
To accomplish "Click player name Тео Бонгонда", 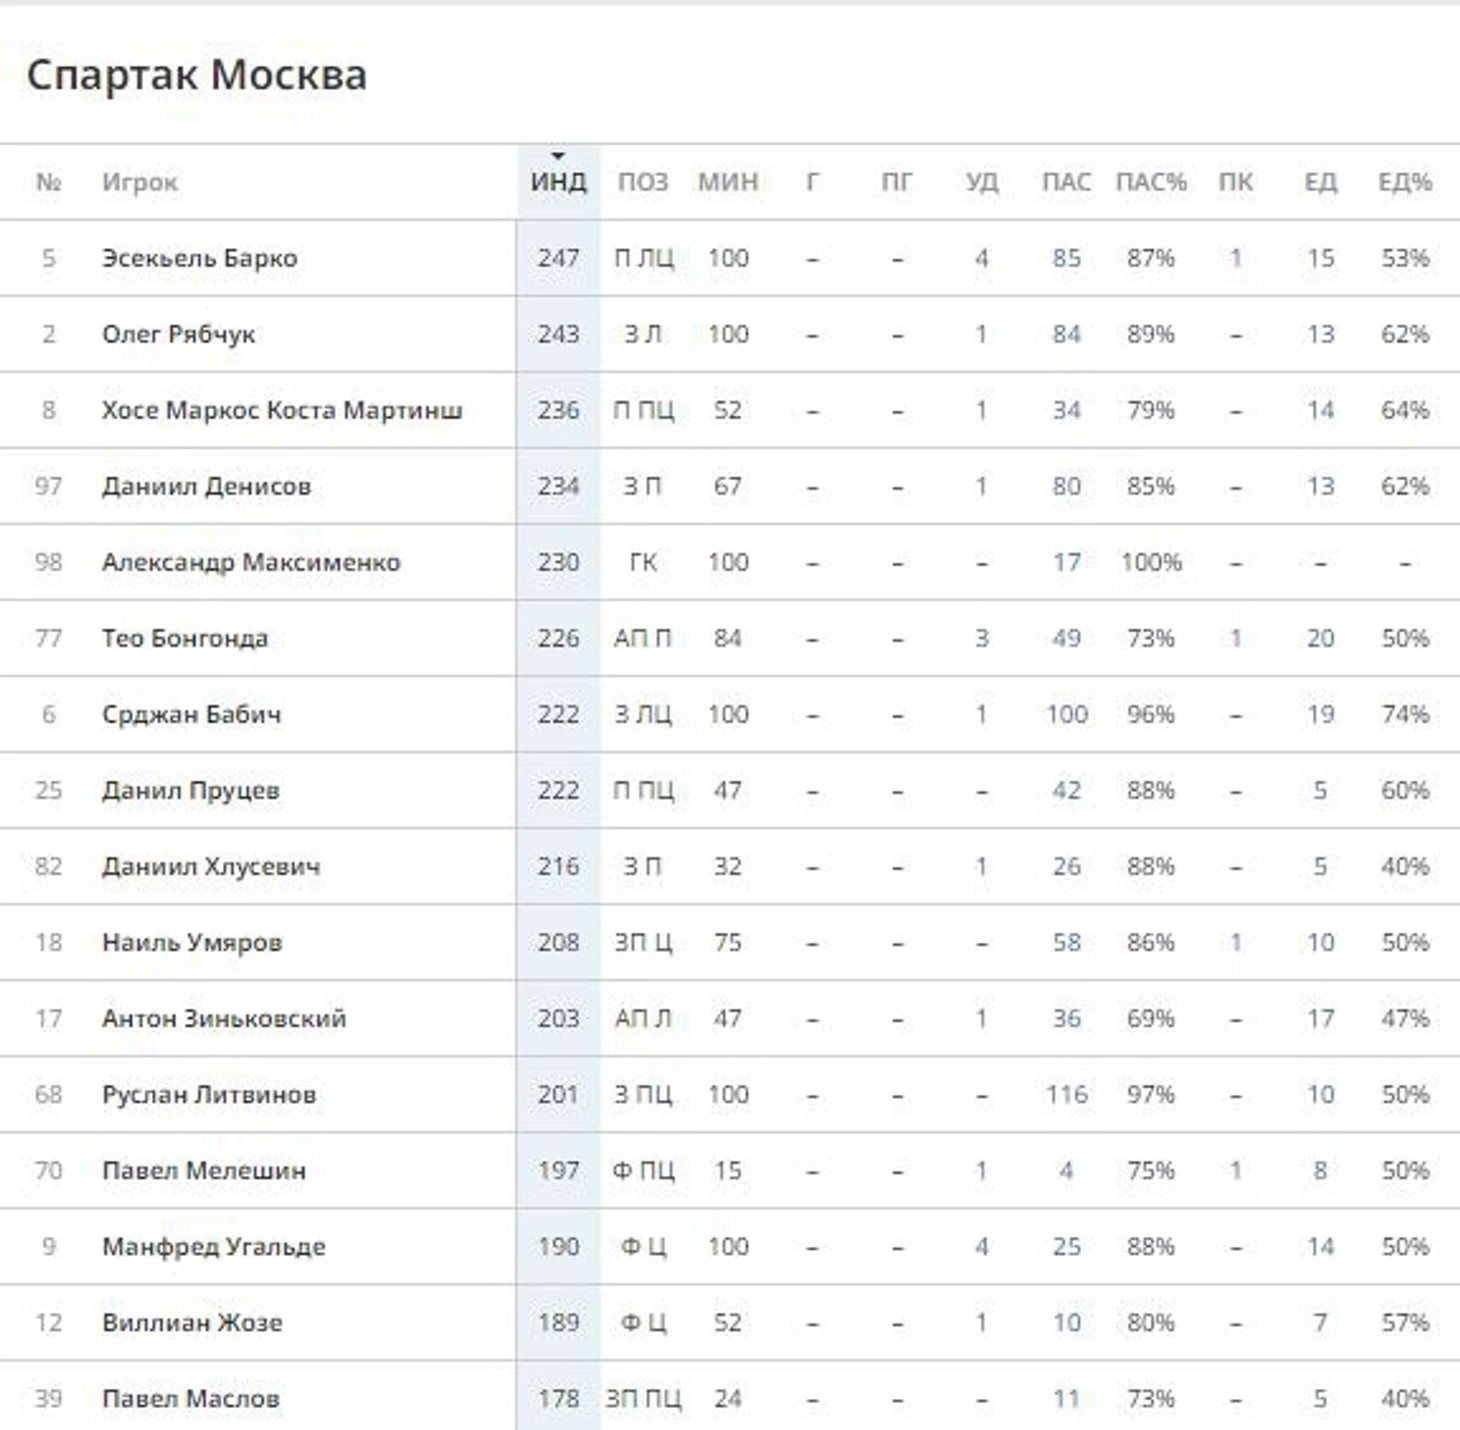I will pyautogui.click(x=184, y=638).
